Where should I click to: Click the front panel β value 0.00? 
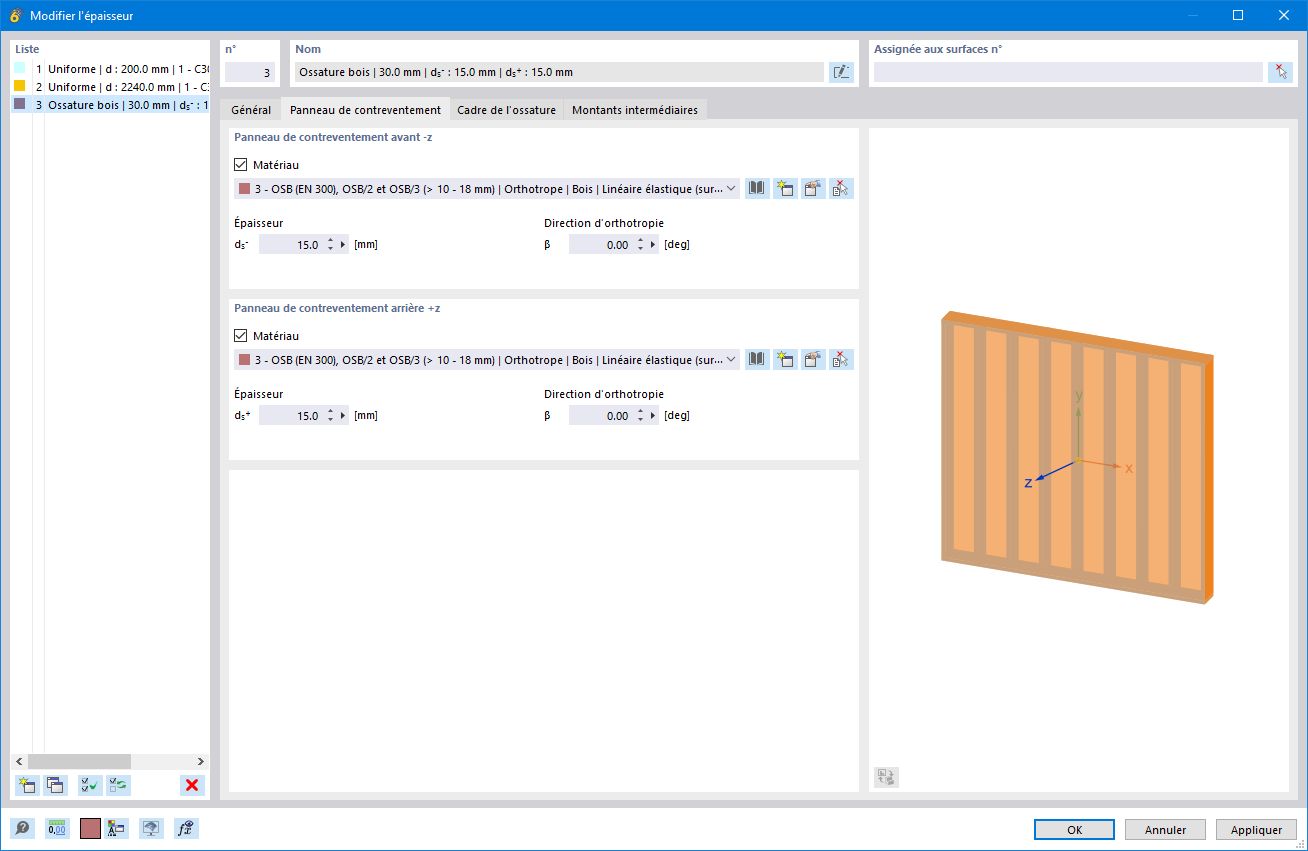point(600,245)
